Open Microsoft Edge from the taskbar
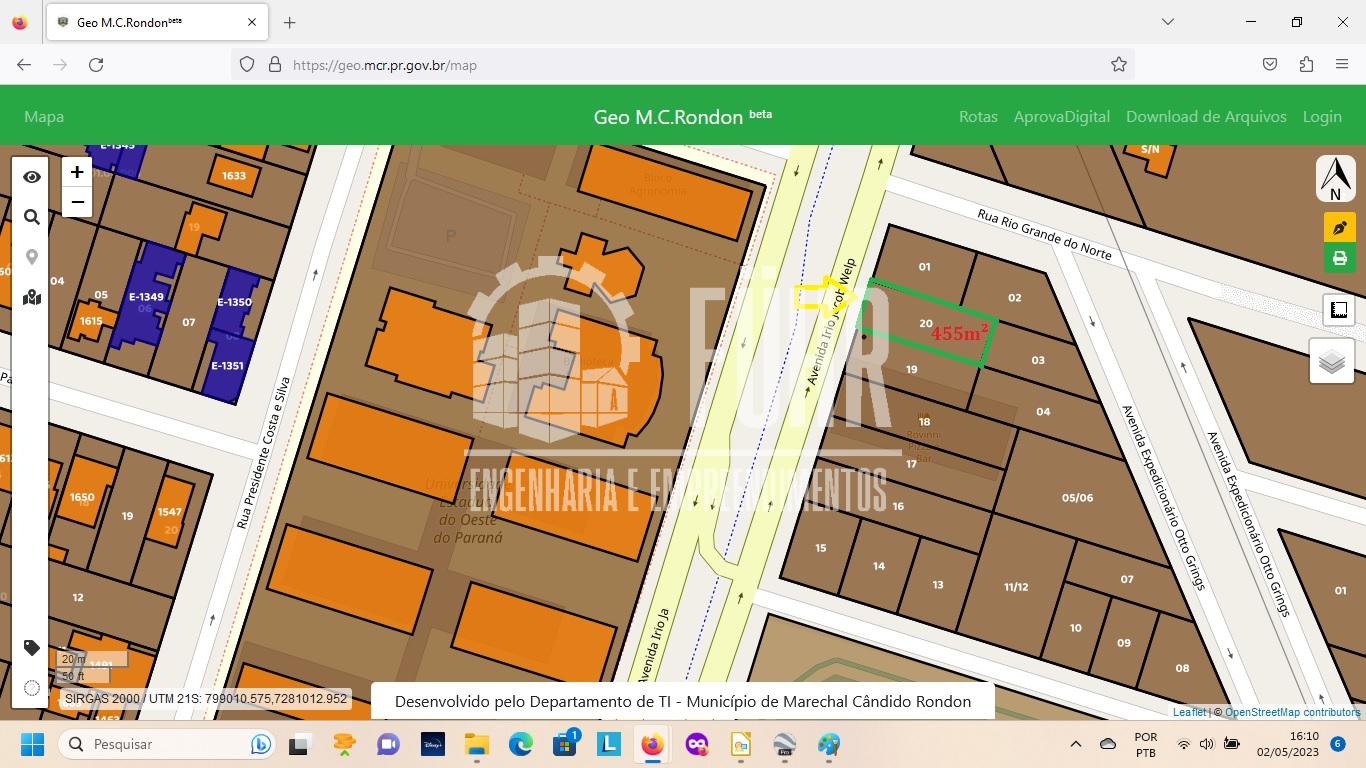The height and width of the screenshot is (768, 1366). 521,744
